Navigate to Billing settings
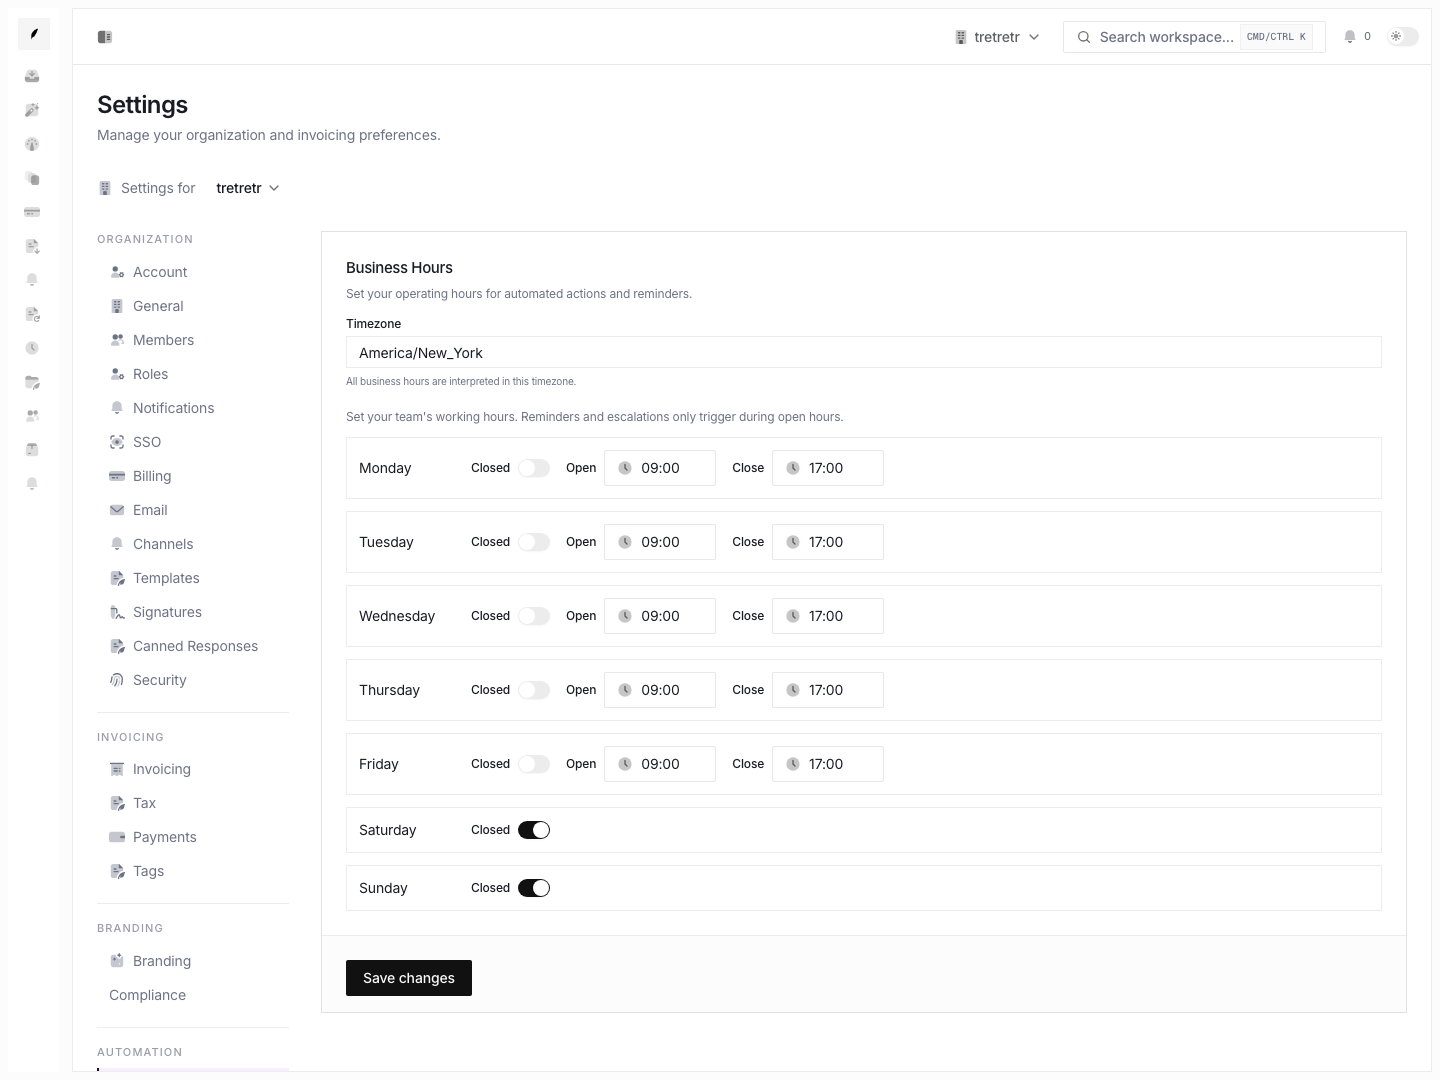The height and width of the screenshot is (1080, 1440). click(x=193, y=476)
